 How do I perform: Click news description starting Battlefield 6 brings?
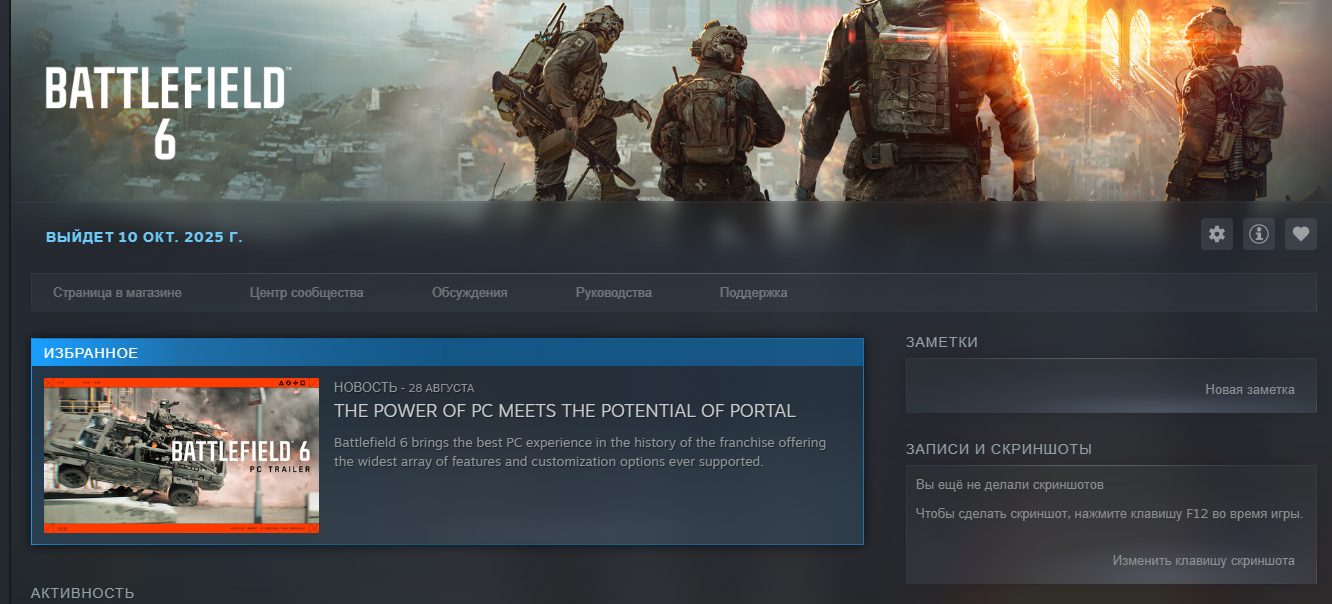tap(580, 452)
